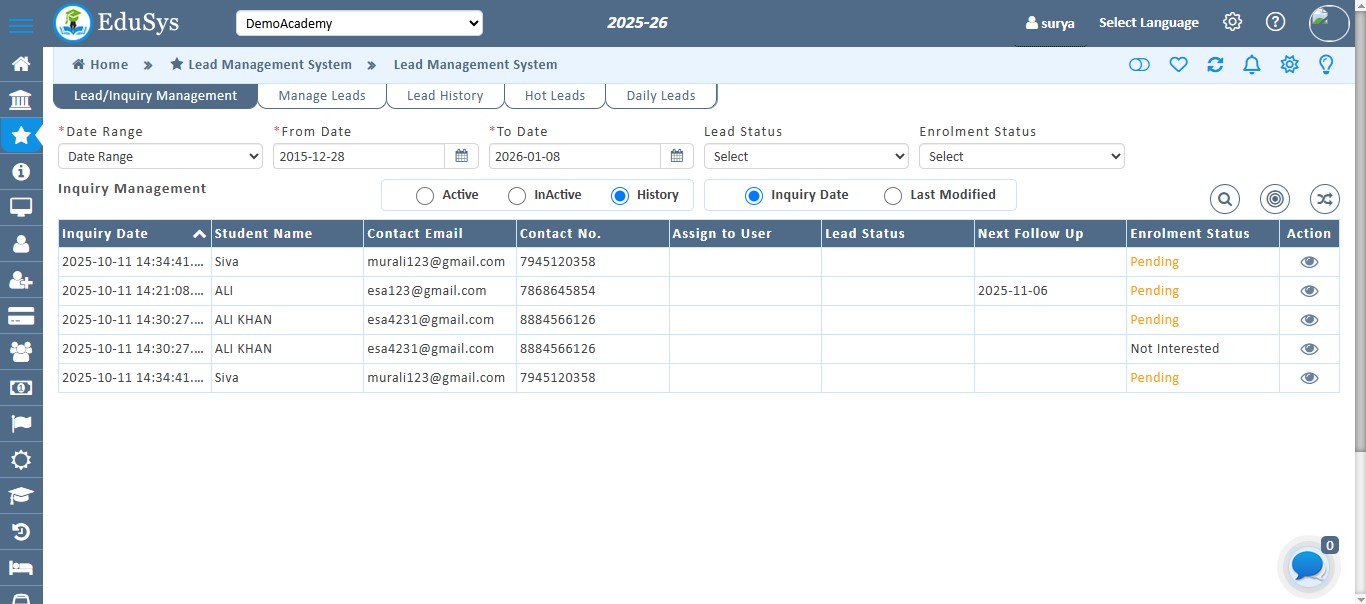Viewport: 1366px width, 604px height.
Task: Open the DemoAcademy school selector
Action: tap(359, 23)
